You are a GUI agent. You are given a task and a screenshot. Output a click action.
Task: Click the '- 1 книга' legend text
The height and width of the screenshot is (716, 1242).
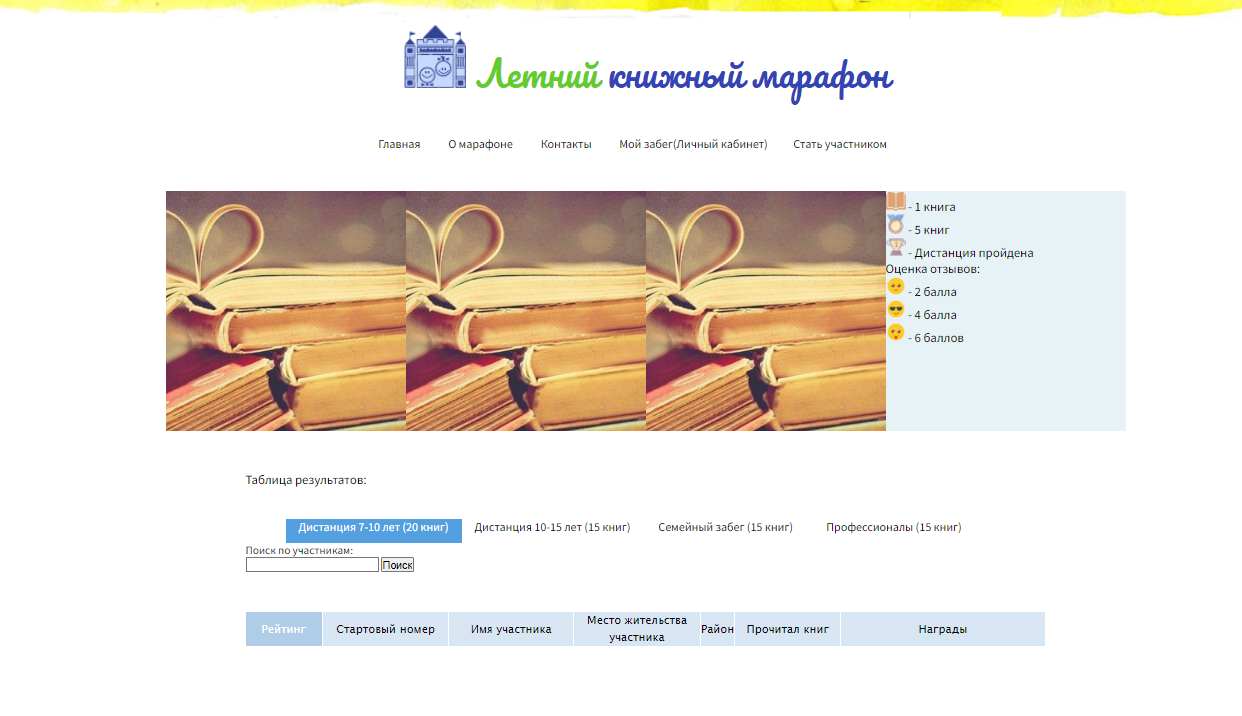click(x=932, y=207)
